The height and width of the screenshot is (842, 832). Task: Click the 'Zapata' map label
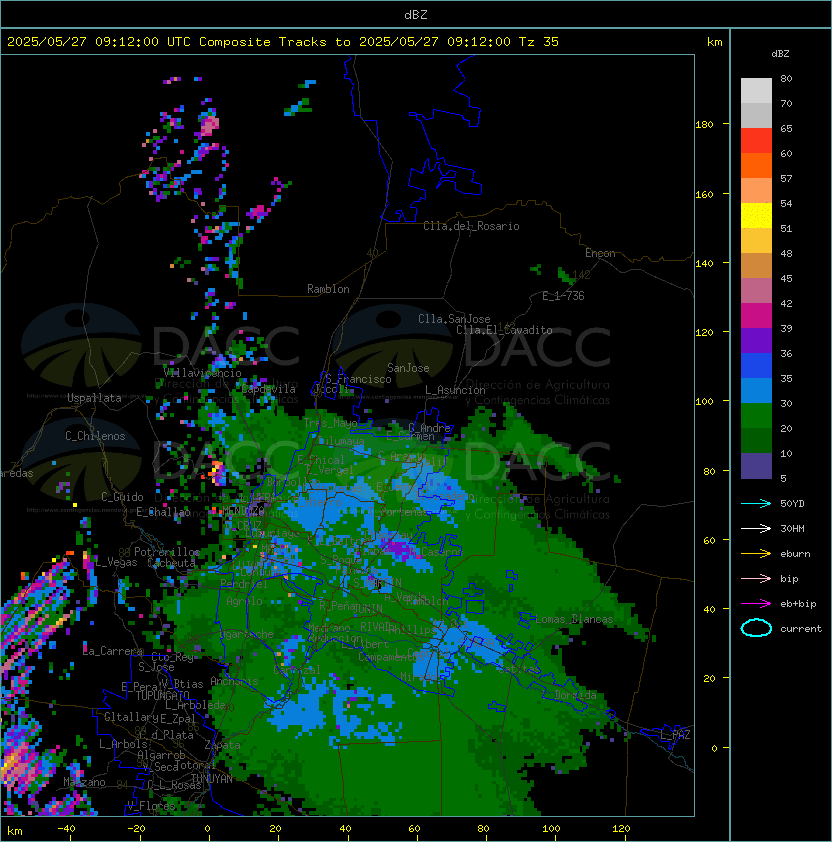click(222, 745)
